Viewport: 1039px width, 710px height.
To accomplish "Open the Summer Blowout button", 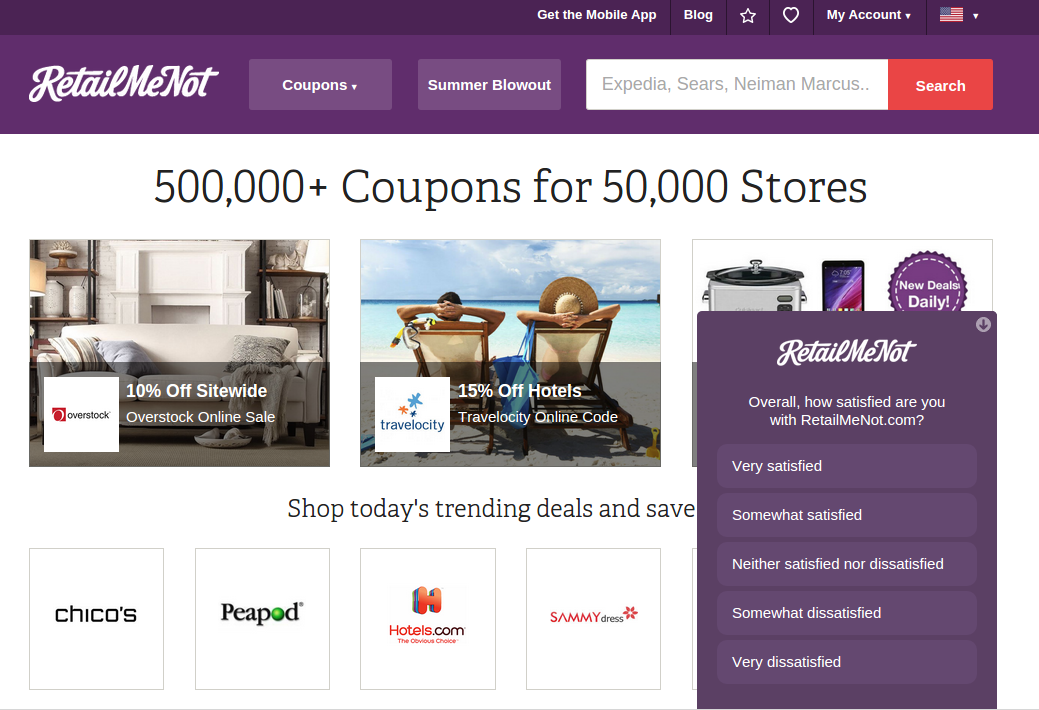I will coord(489,85).
